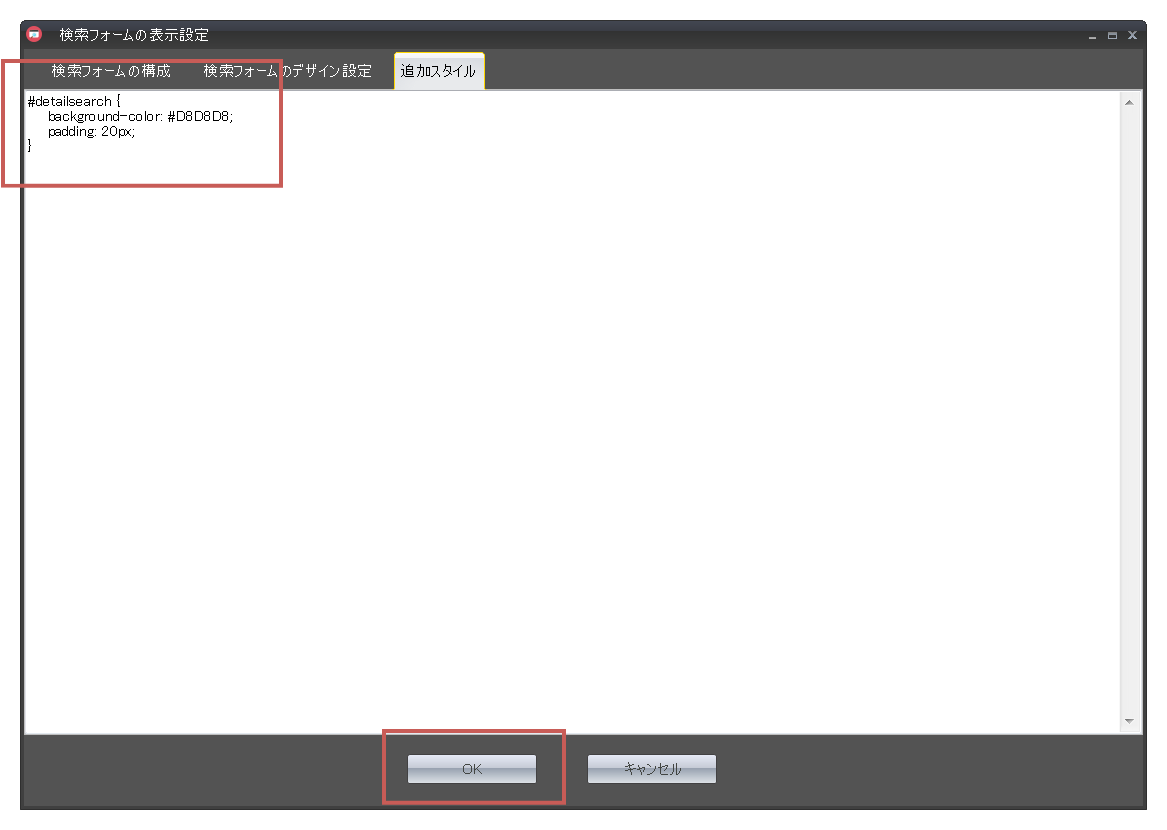Click the 検索フォームの表示設定 title bar text
1167x830 pixels.
(x=133, y=35)
